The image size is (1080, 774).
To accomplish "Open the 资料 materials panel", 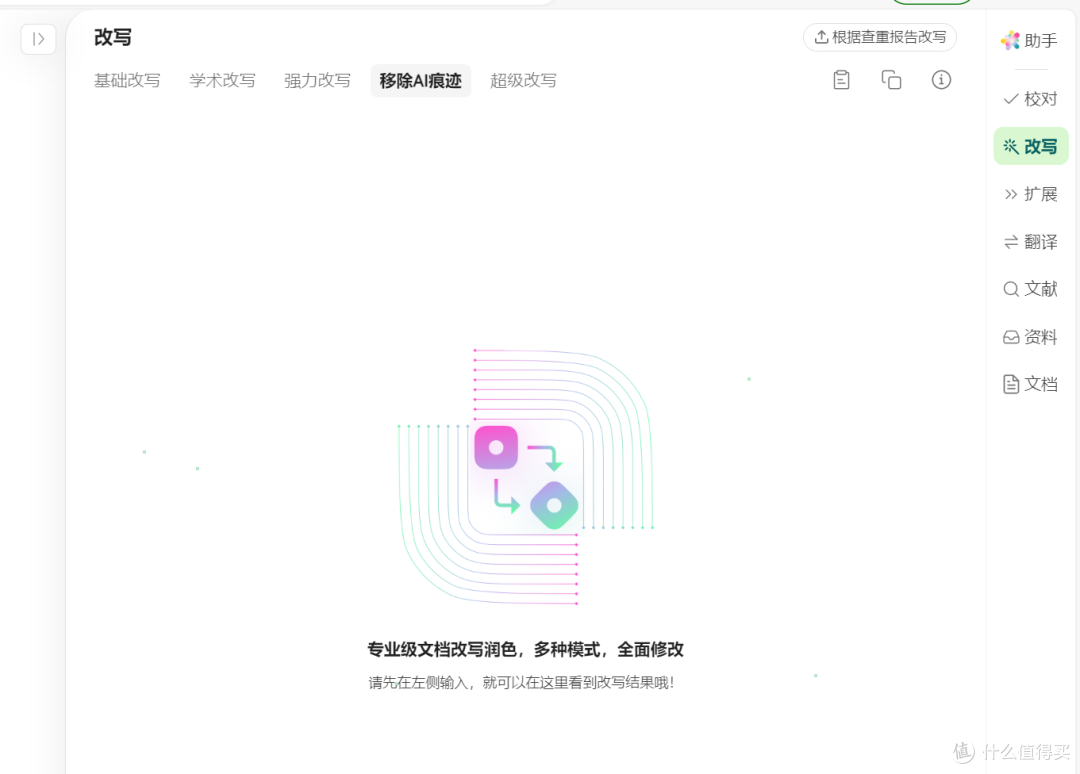I will [x=1030, y=336].
